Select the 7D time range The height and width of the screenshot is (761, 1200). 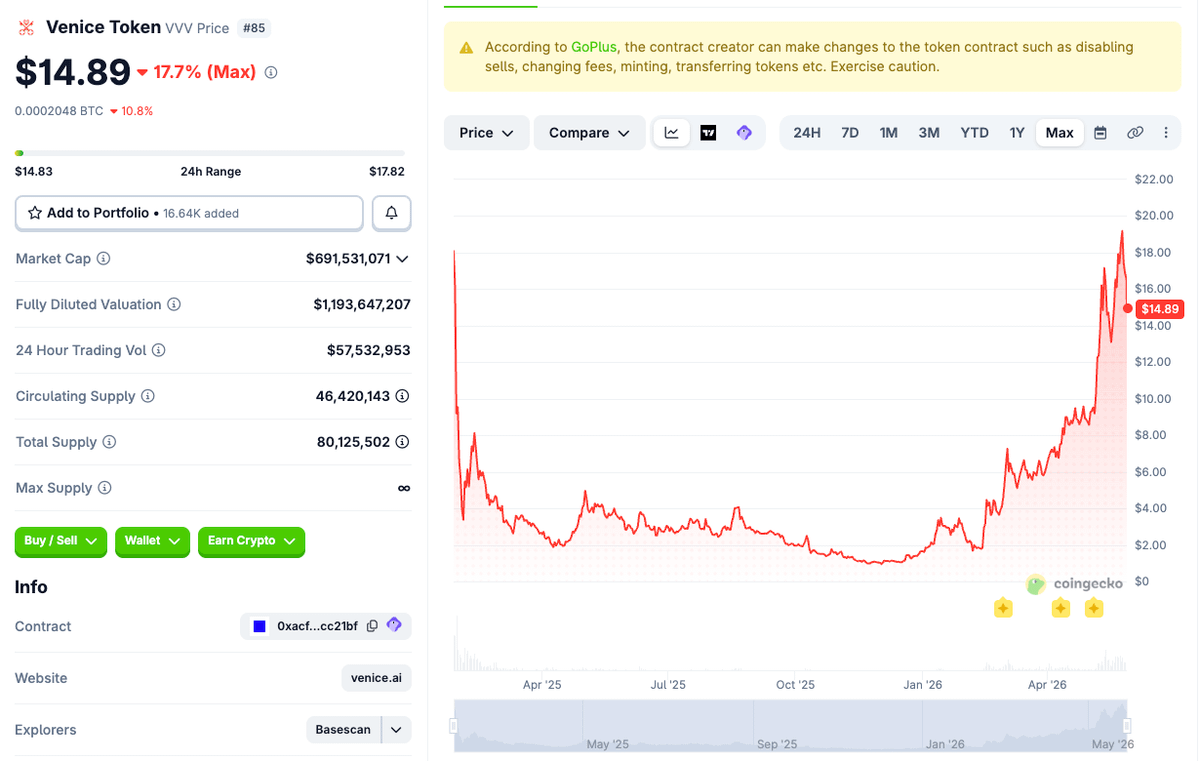(850, 133)
